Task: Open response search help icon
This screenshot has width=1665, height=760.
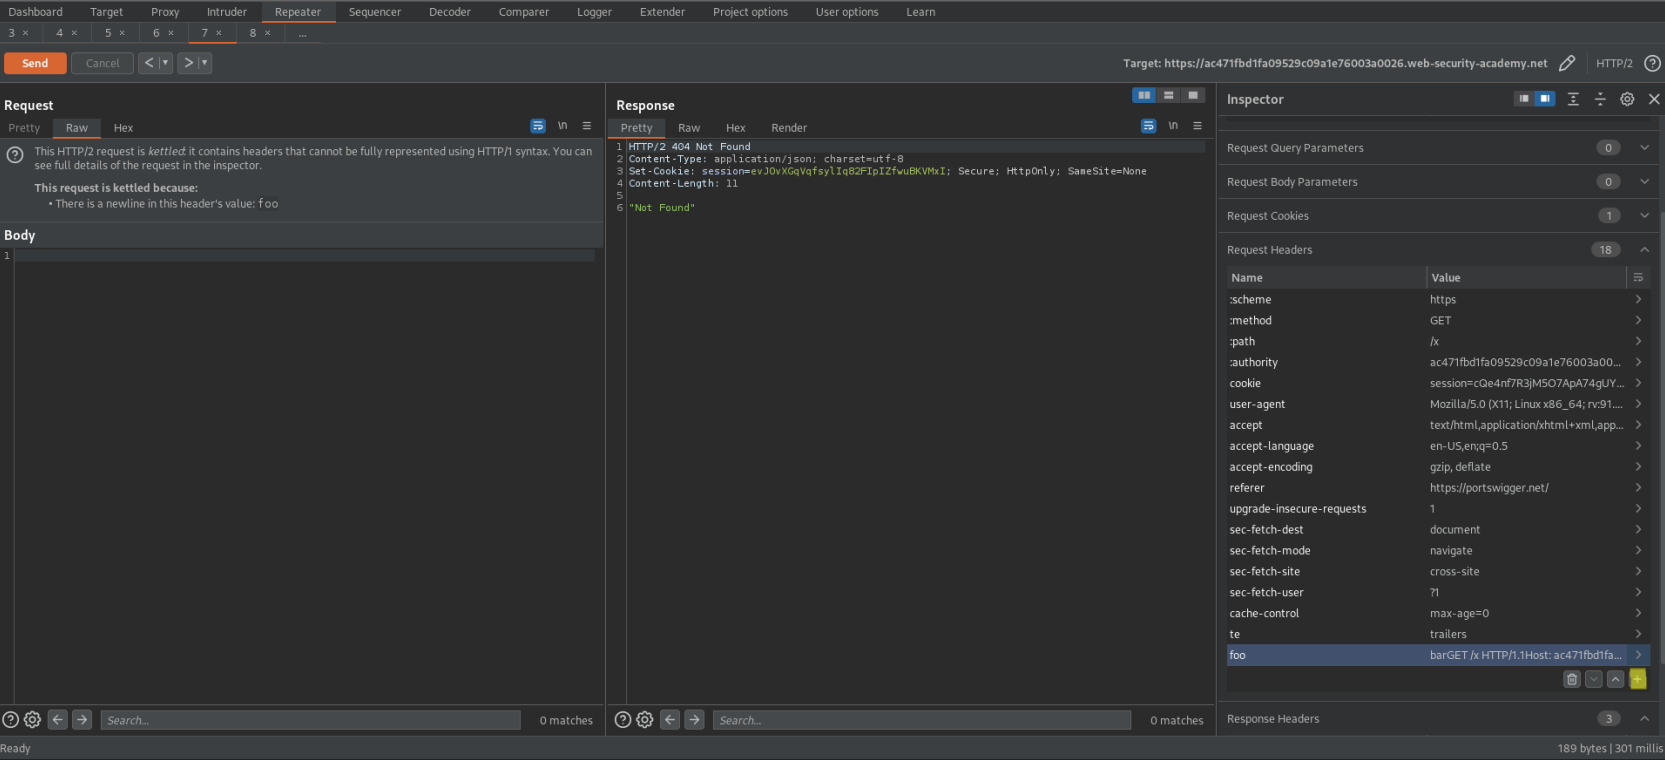Action: coord(622,720)
